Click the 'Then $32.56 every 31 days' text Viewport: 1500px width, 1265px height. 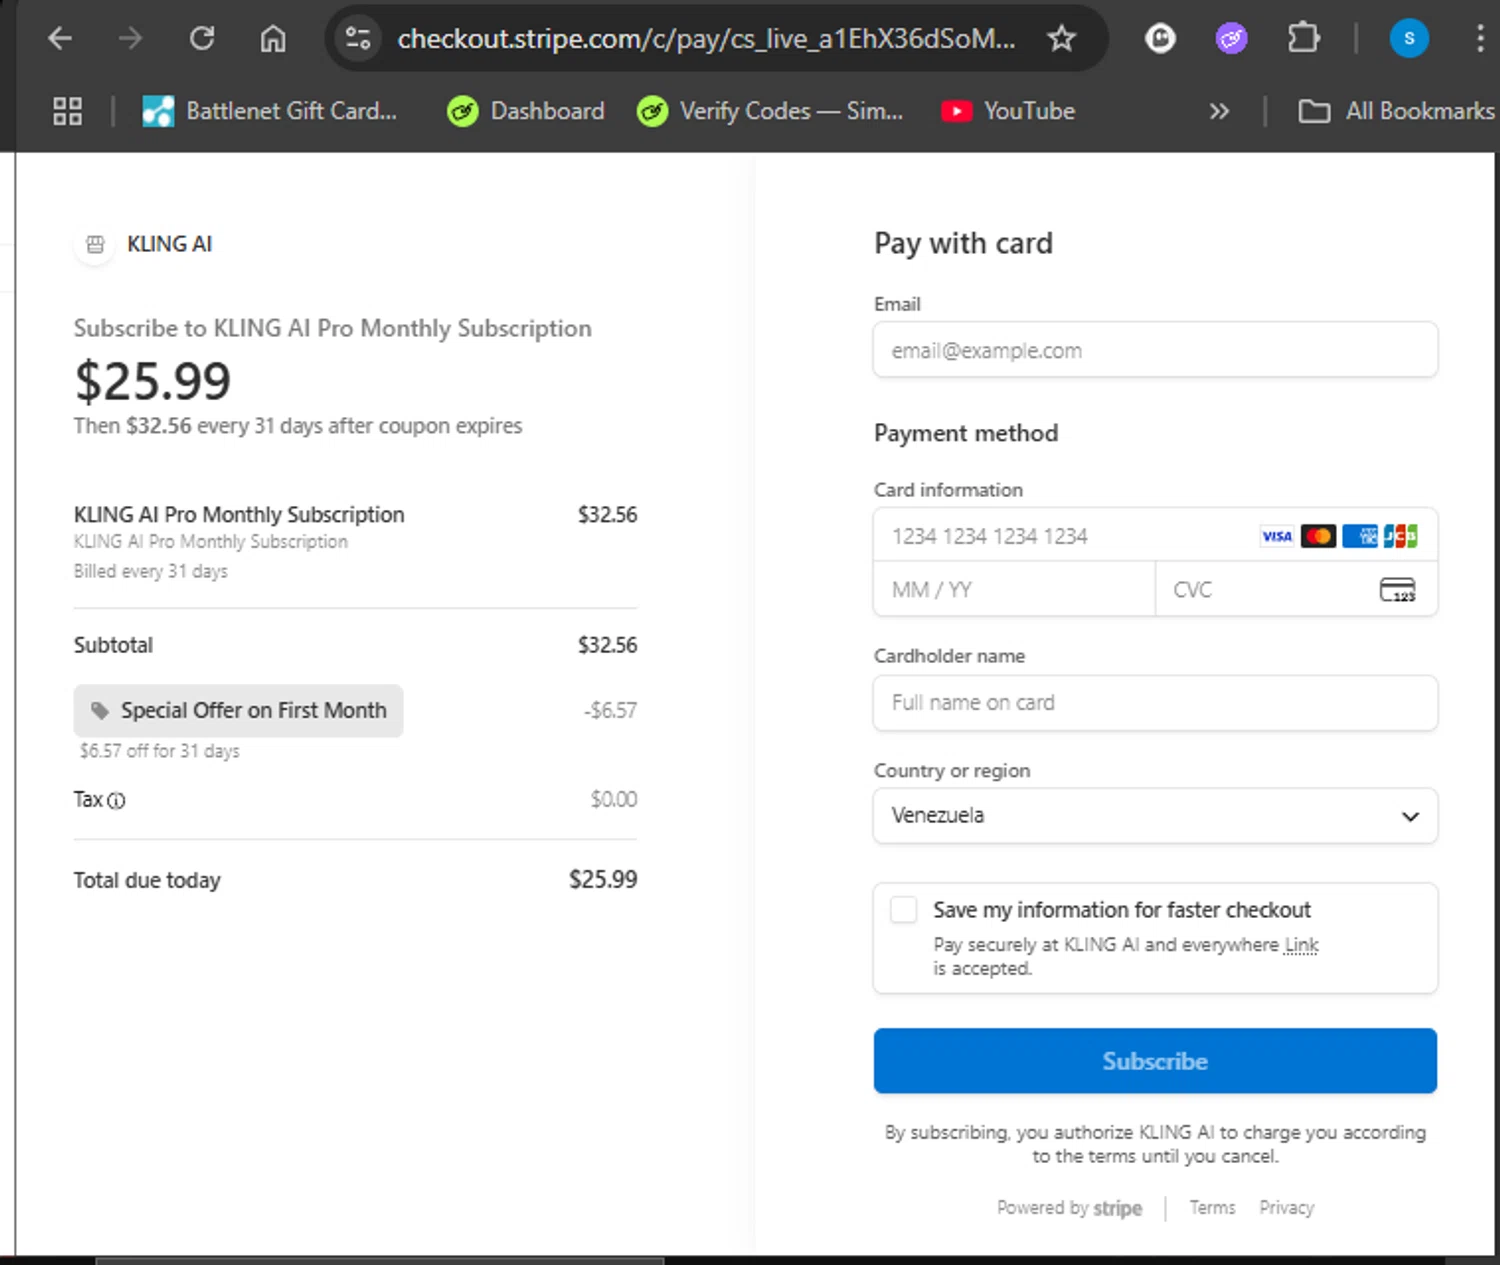pos(297,426)
